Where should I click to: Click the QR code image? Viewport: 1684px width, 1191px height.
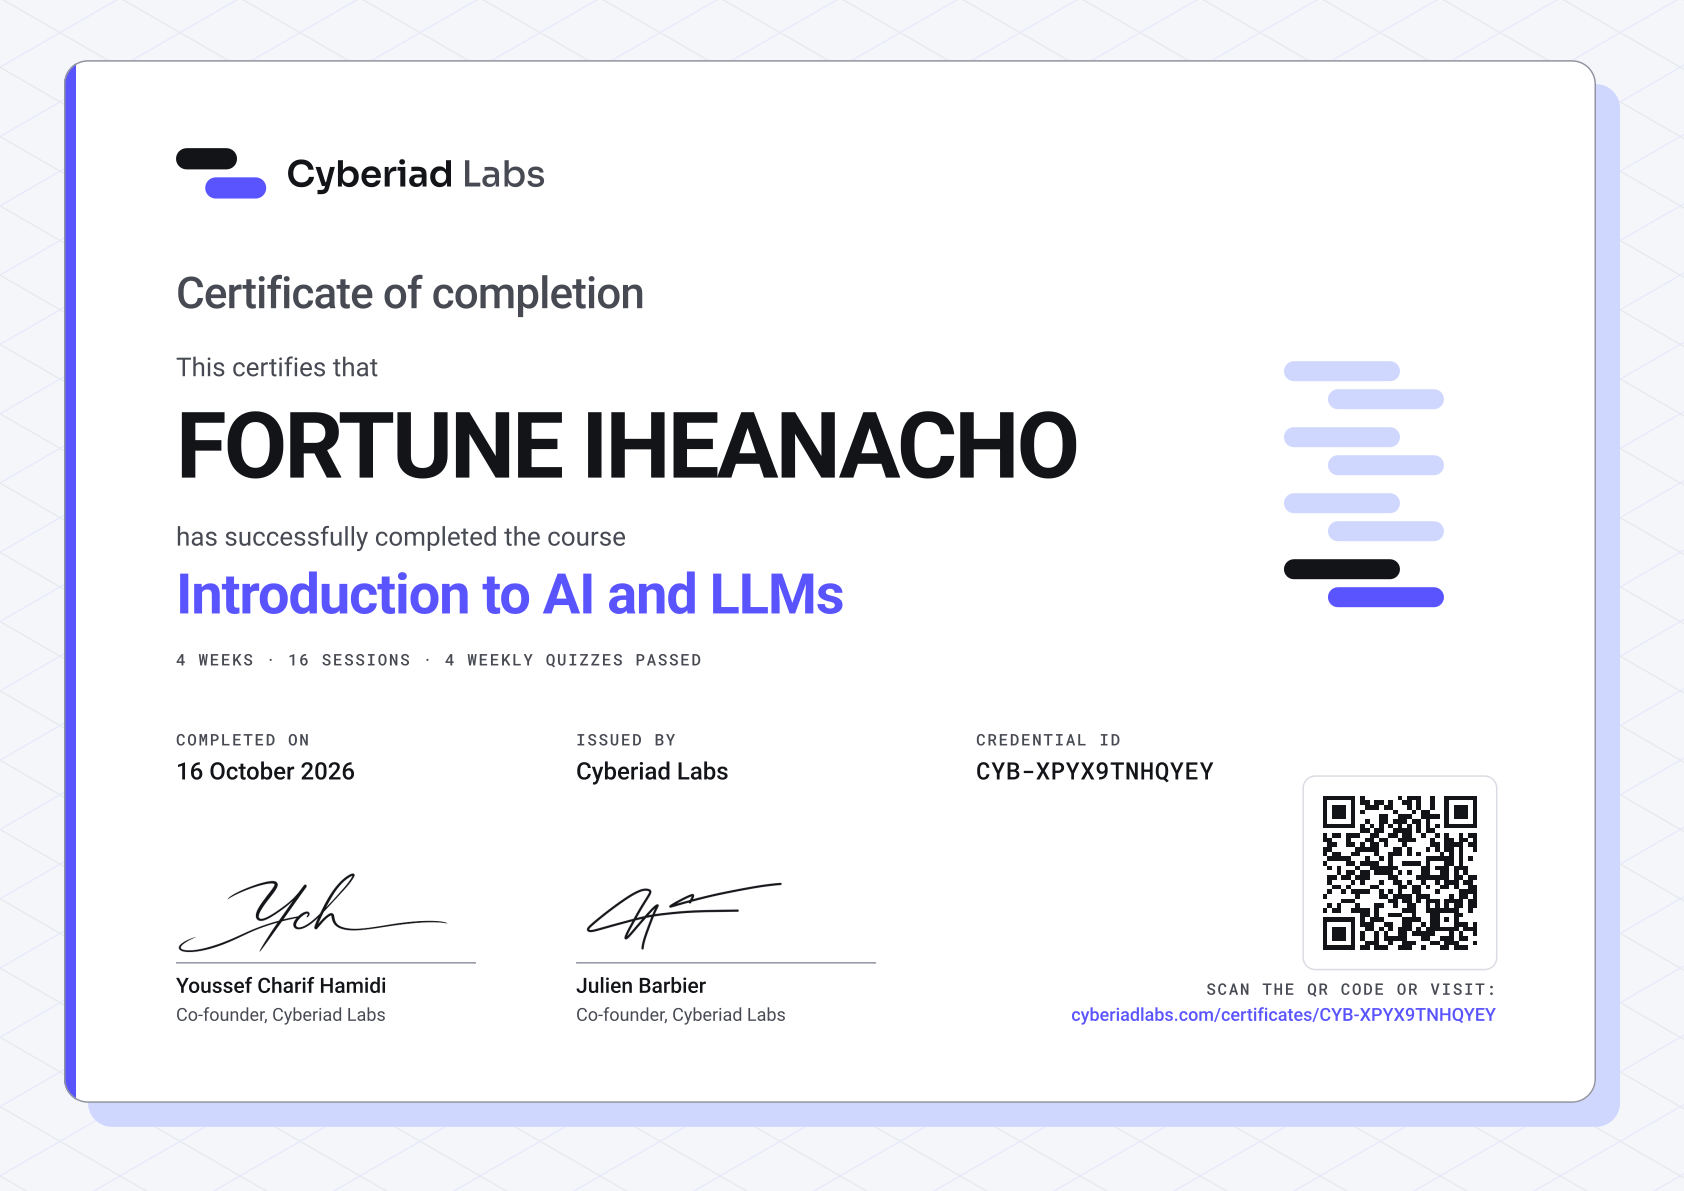click(1399, 873)
